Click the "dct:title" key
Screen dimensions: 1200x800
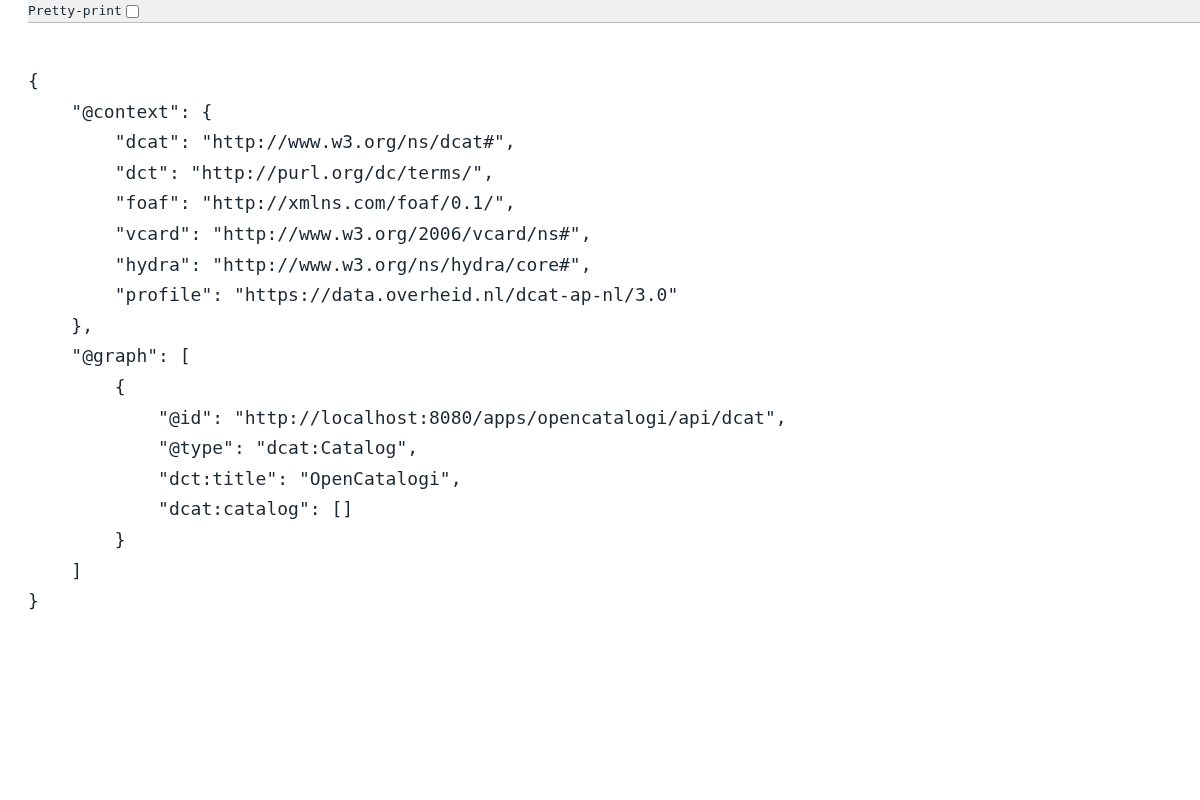point(217,479)
